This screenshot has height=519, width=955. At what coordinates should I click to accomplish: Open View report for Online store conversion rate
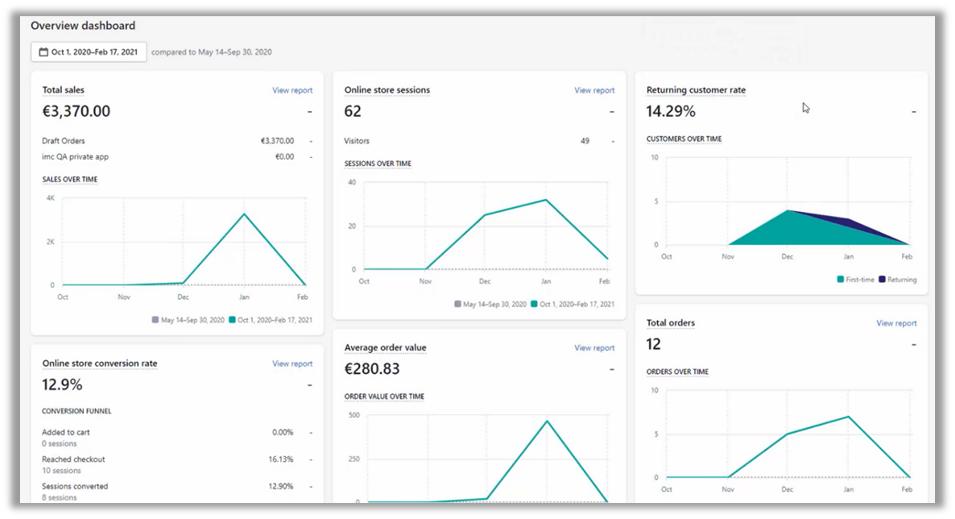pos(292,364)
